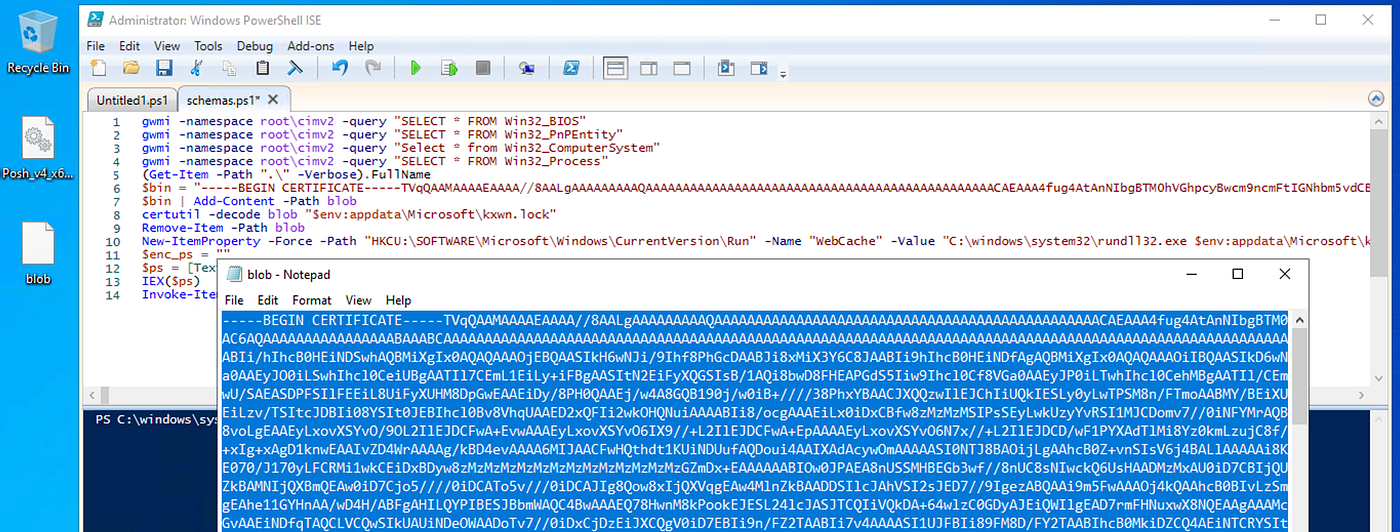The height and width of the screenshot is (532, 1400).
Task: Show the script pane maximized icon
Action: (x=682, y=68)
